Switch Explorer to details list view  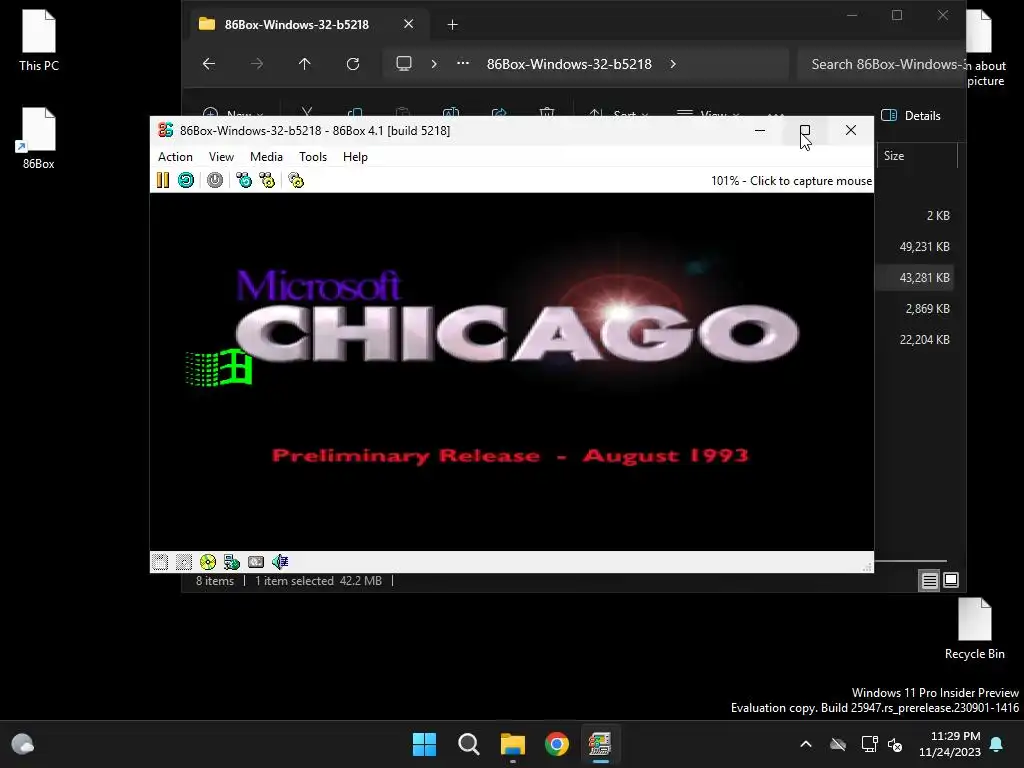[x=929, y=580]
